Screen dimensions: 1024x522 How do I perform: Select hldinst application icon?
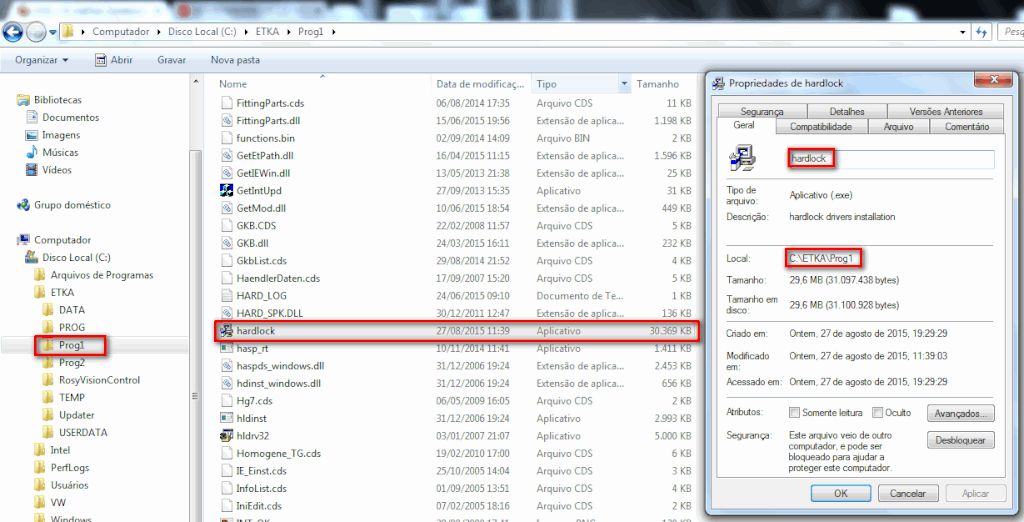(x=227, y=418)
